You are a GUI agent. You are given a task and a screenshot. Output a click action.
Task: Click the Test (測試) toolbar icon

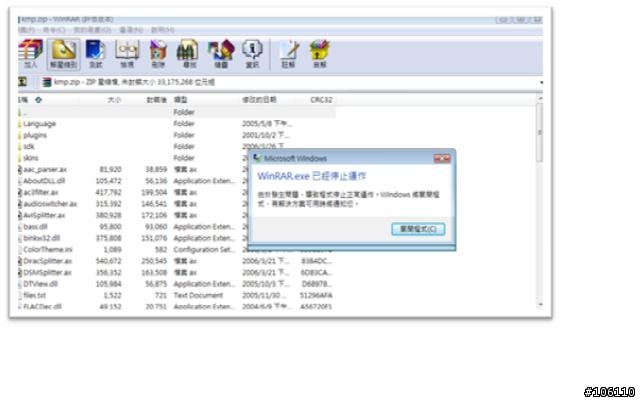pyautogui.click(x=96, y=53)
